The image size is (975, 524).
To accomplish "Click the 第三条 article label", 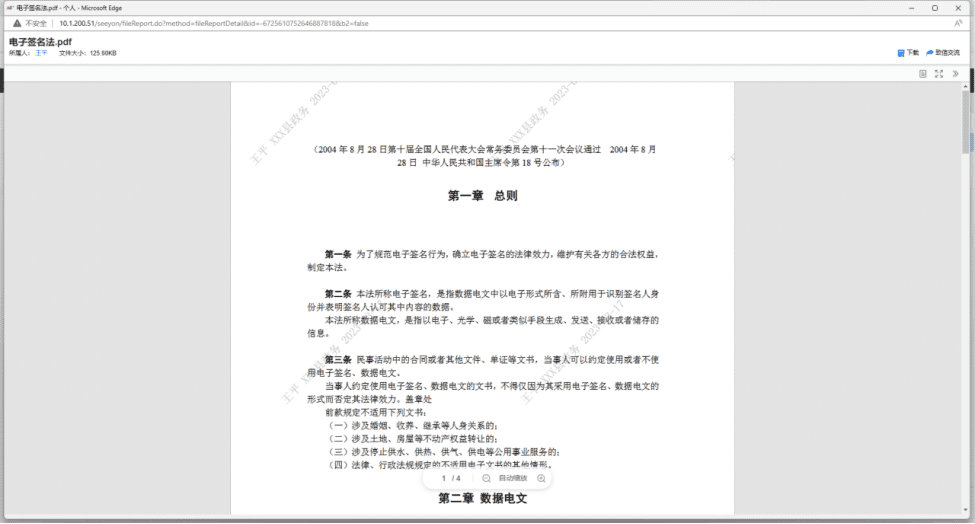I will coord(338,359).
